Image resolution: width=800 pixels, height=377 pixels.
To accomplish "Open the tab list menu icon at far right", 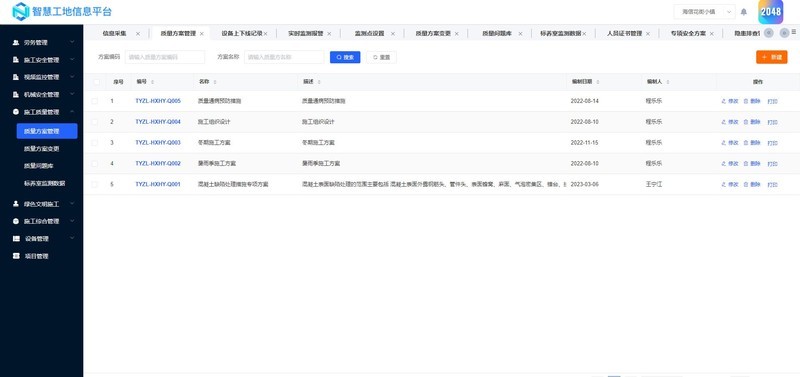I will point(794,32).
